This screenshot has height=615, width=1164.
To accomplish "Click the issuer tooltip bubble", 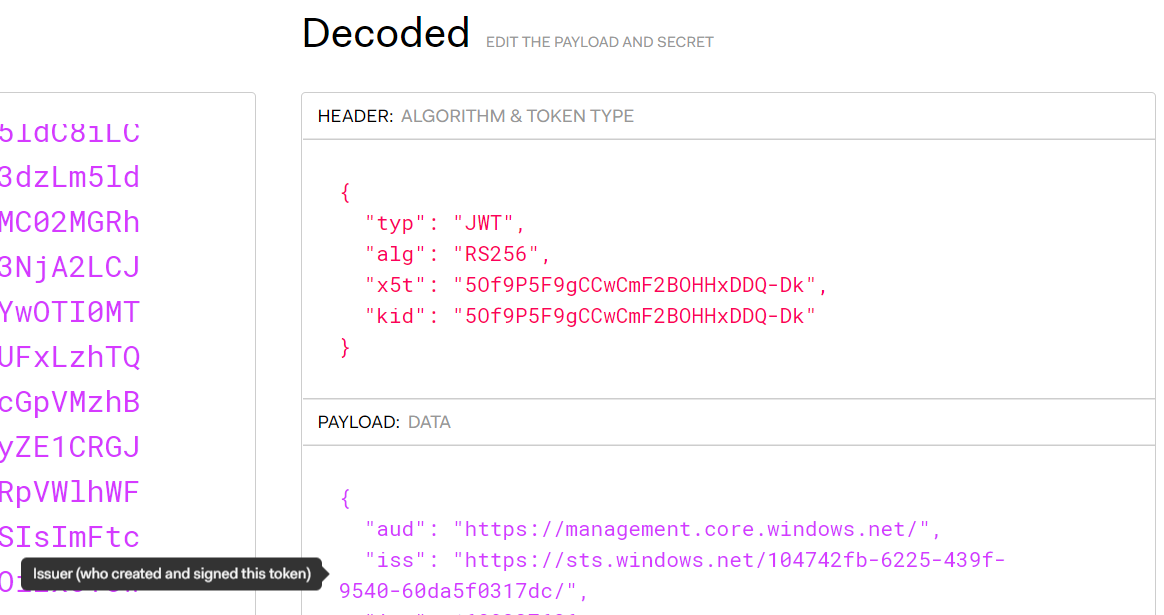I will (x=171, y=573).
